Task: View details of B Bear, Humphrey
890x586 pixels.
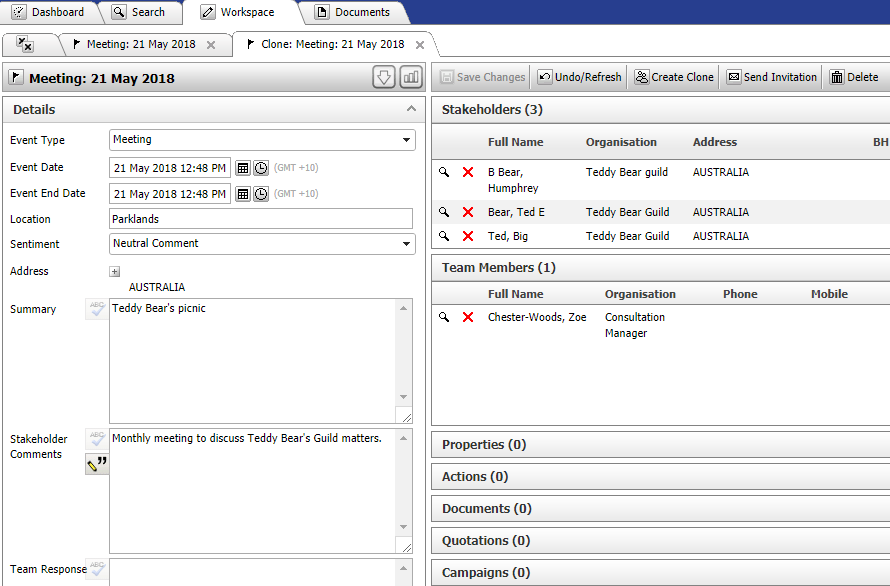Action: click(x=444, y=171)
